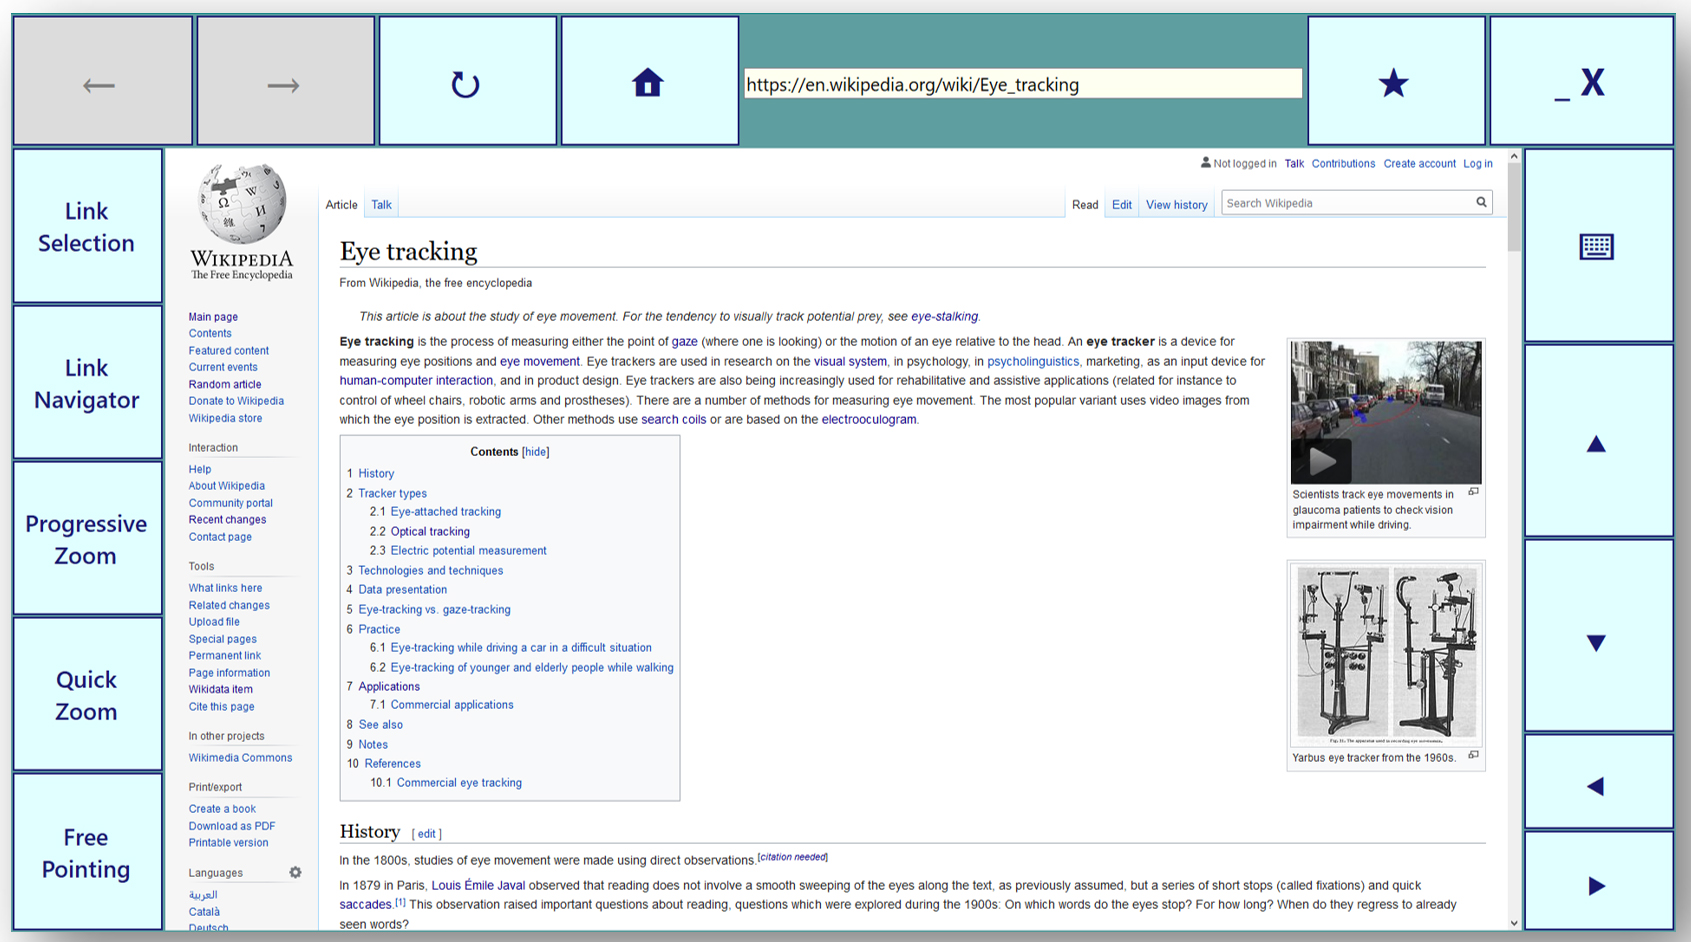Jump to the References section
The width and height of the screenshot is (1691, 942).
pos(392,764)
